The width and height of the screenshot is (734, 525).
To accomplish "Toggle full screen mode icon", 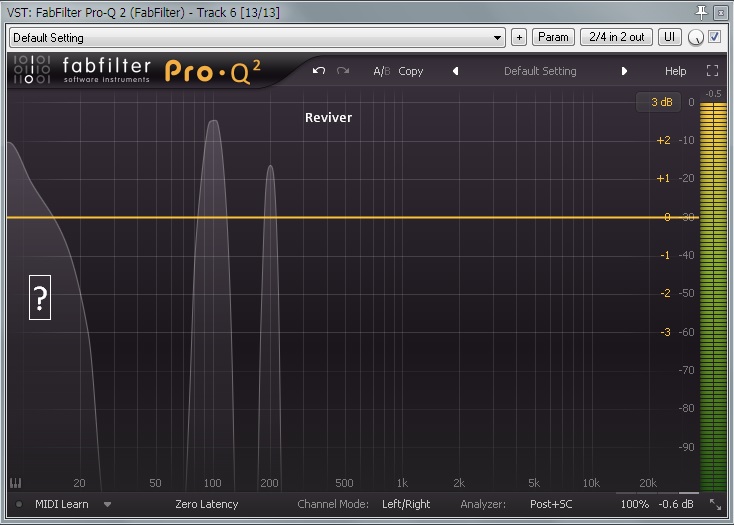I will click(712, 71).
